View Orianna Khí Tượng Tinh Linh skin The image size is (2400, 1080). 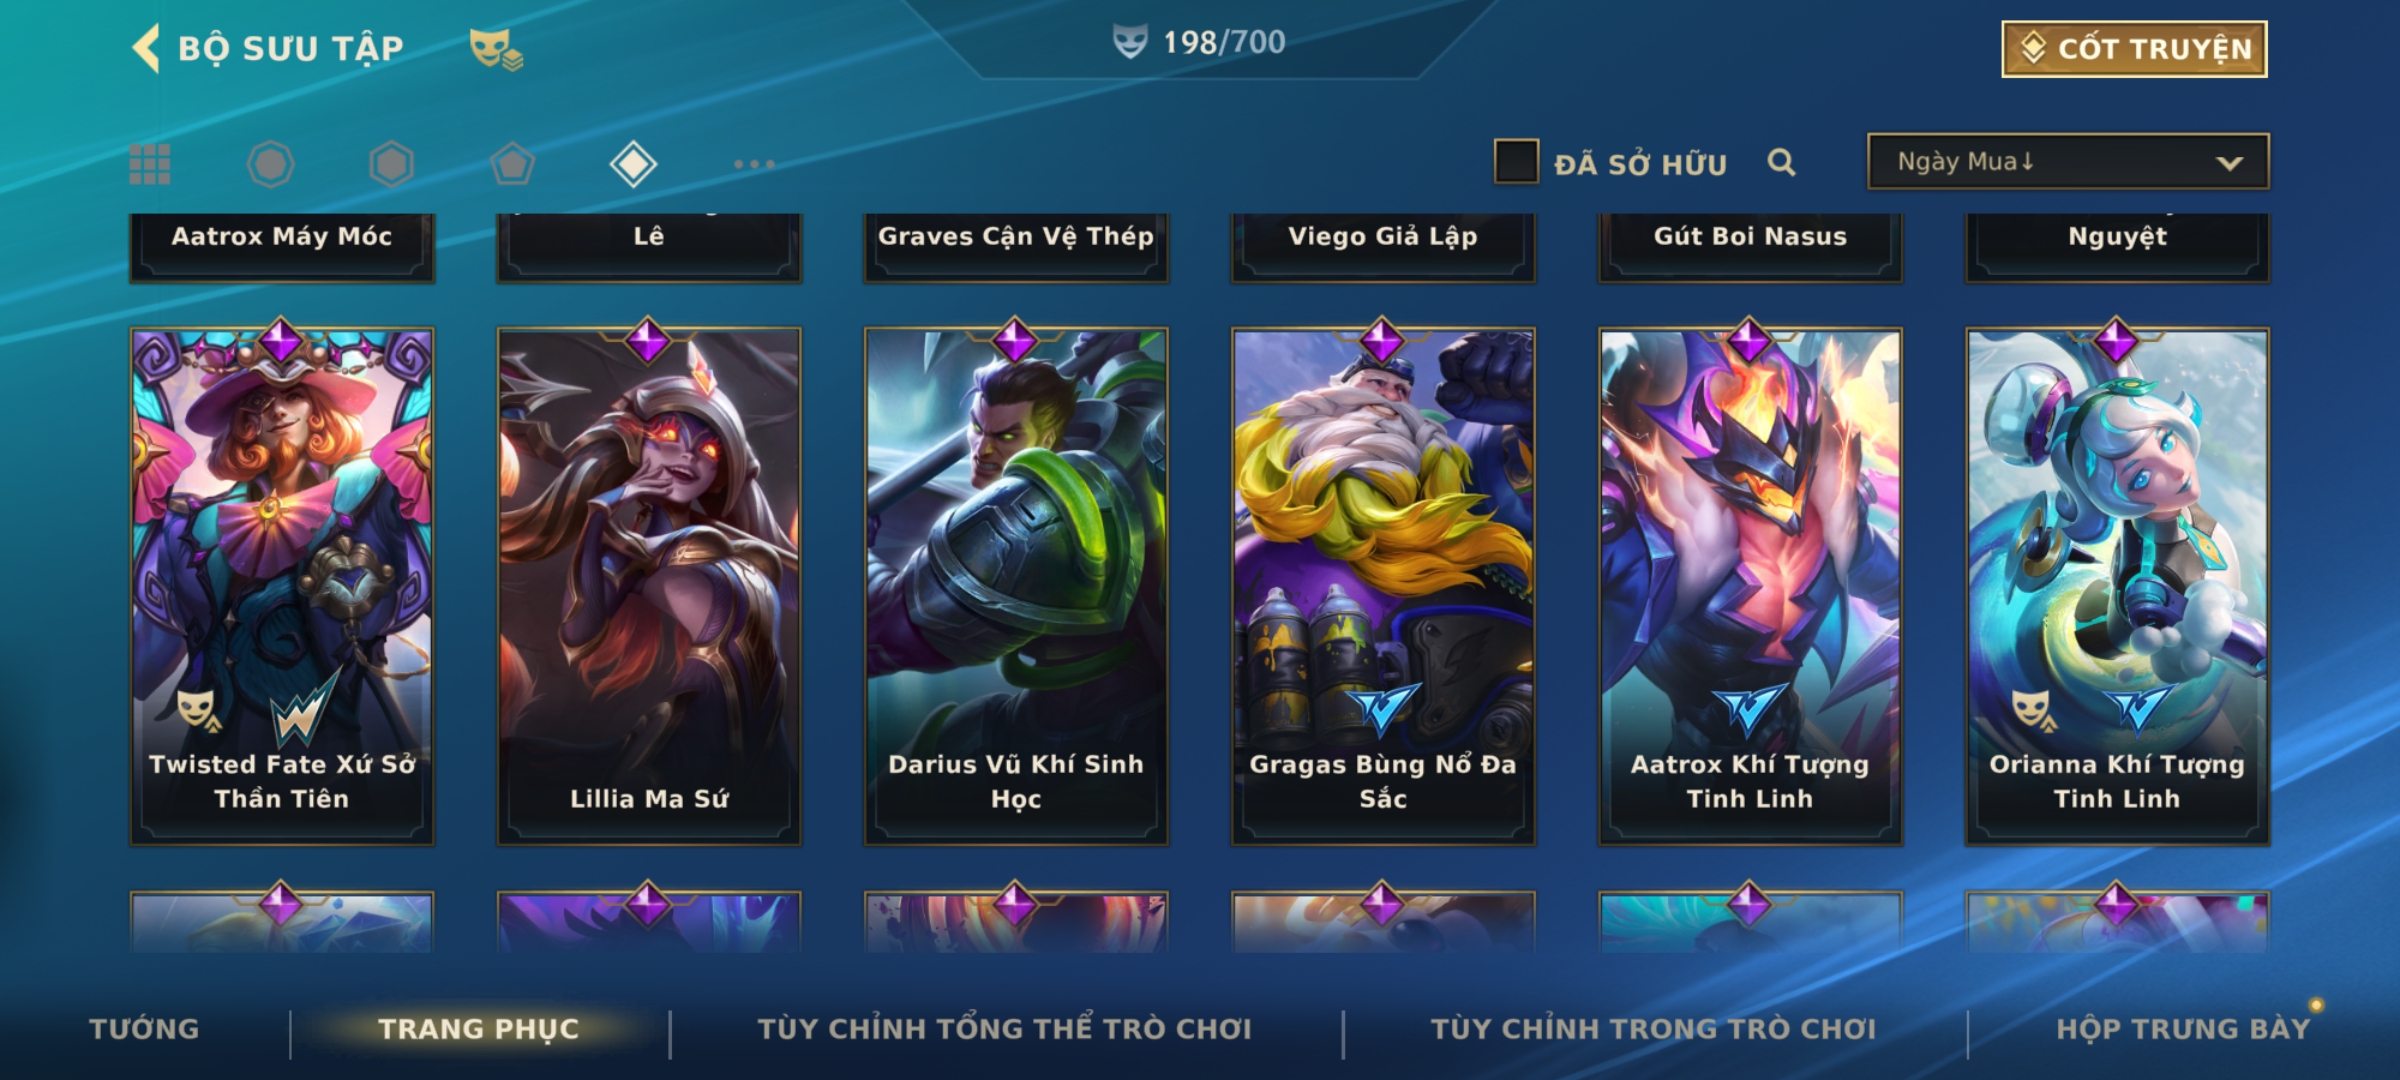pyautogui.click(x=2117, y=587)
